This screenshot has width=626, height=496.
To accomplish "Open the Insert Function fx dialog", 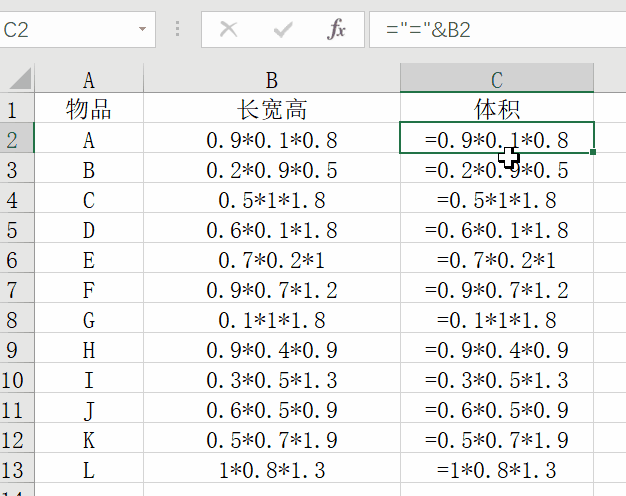I will point(336,30).
